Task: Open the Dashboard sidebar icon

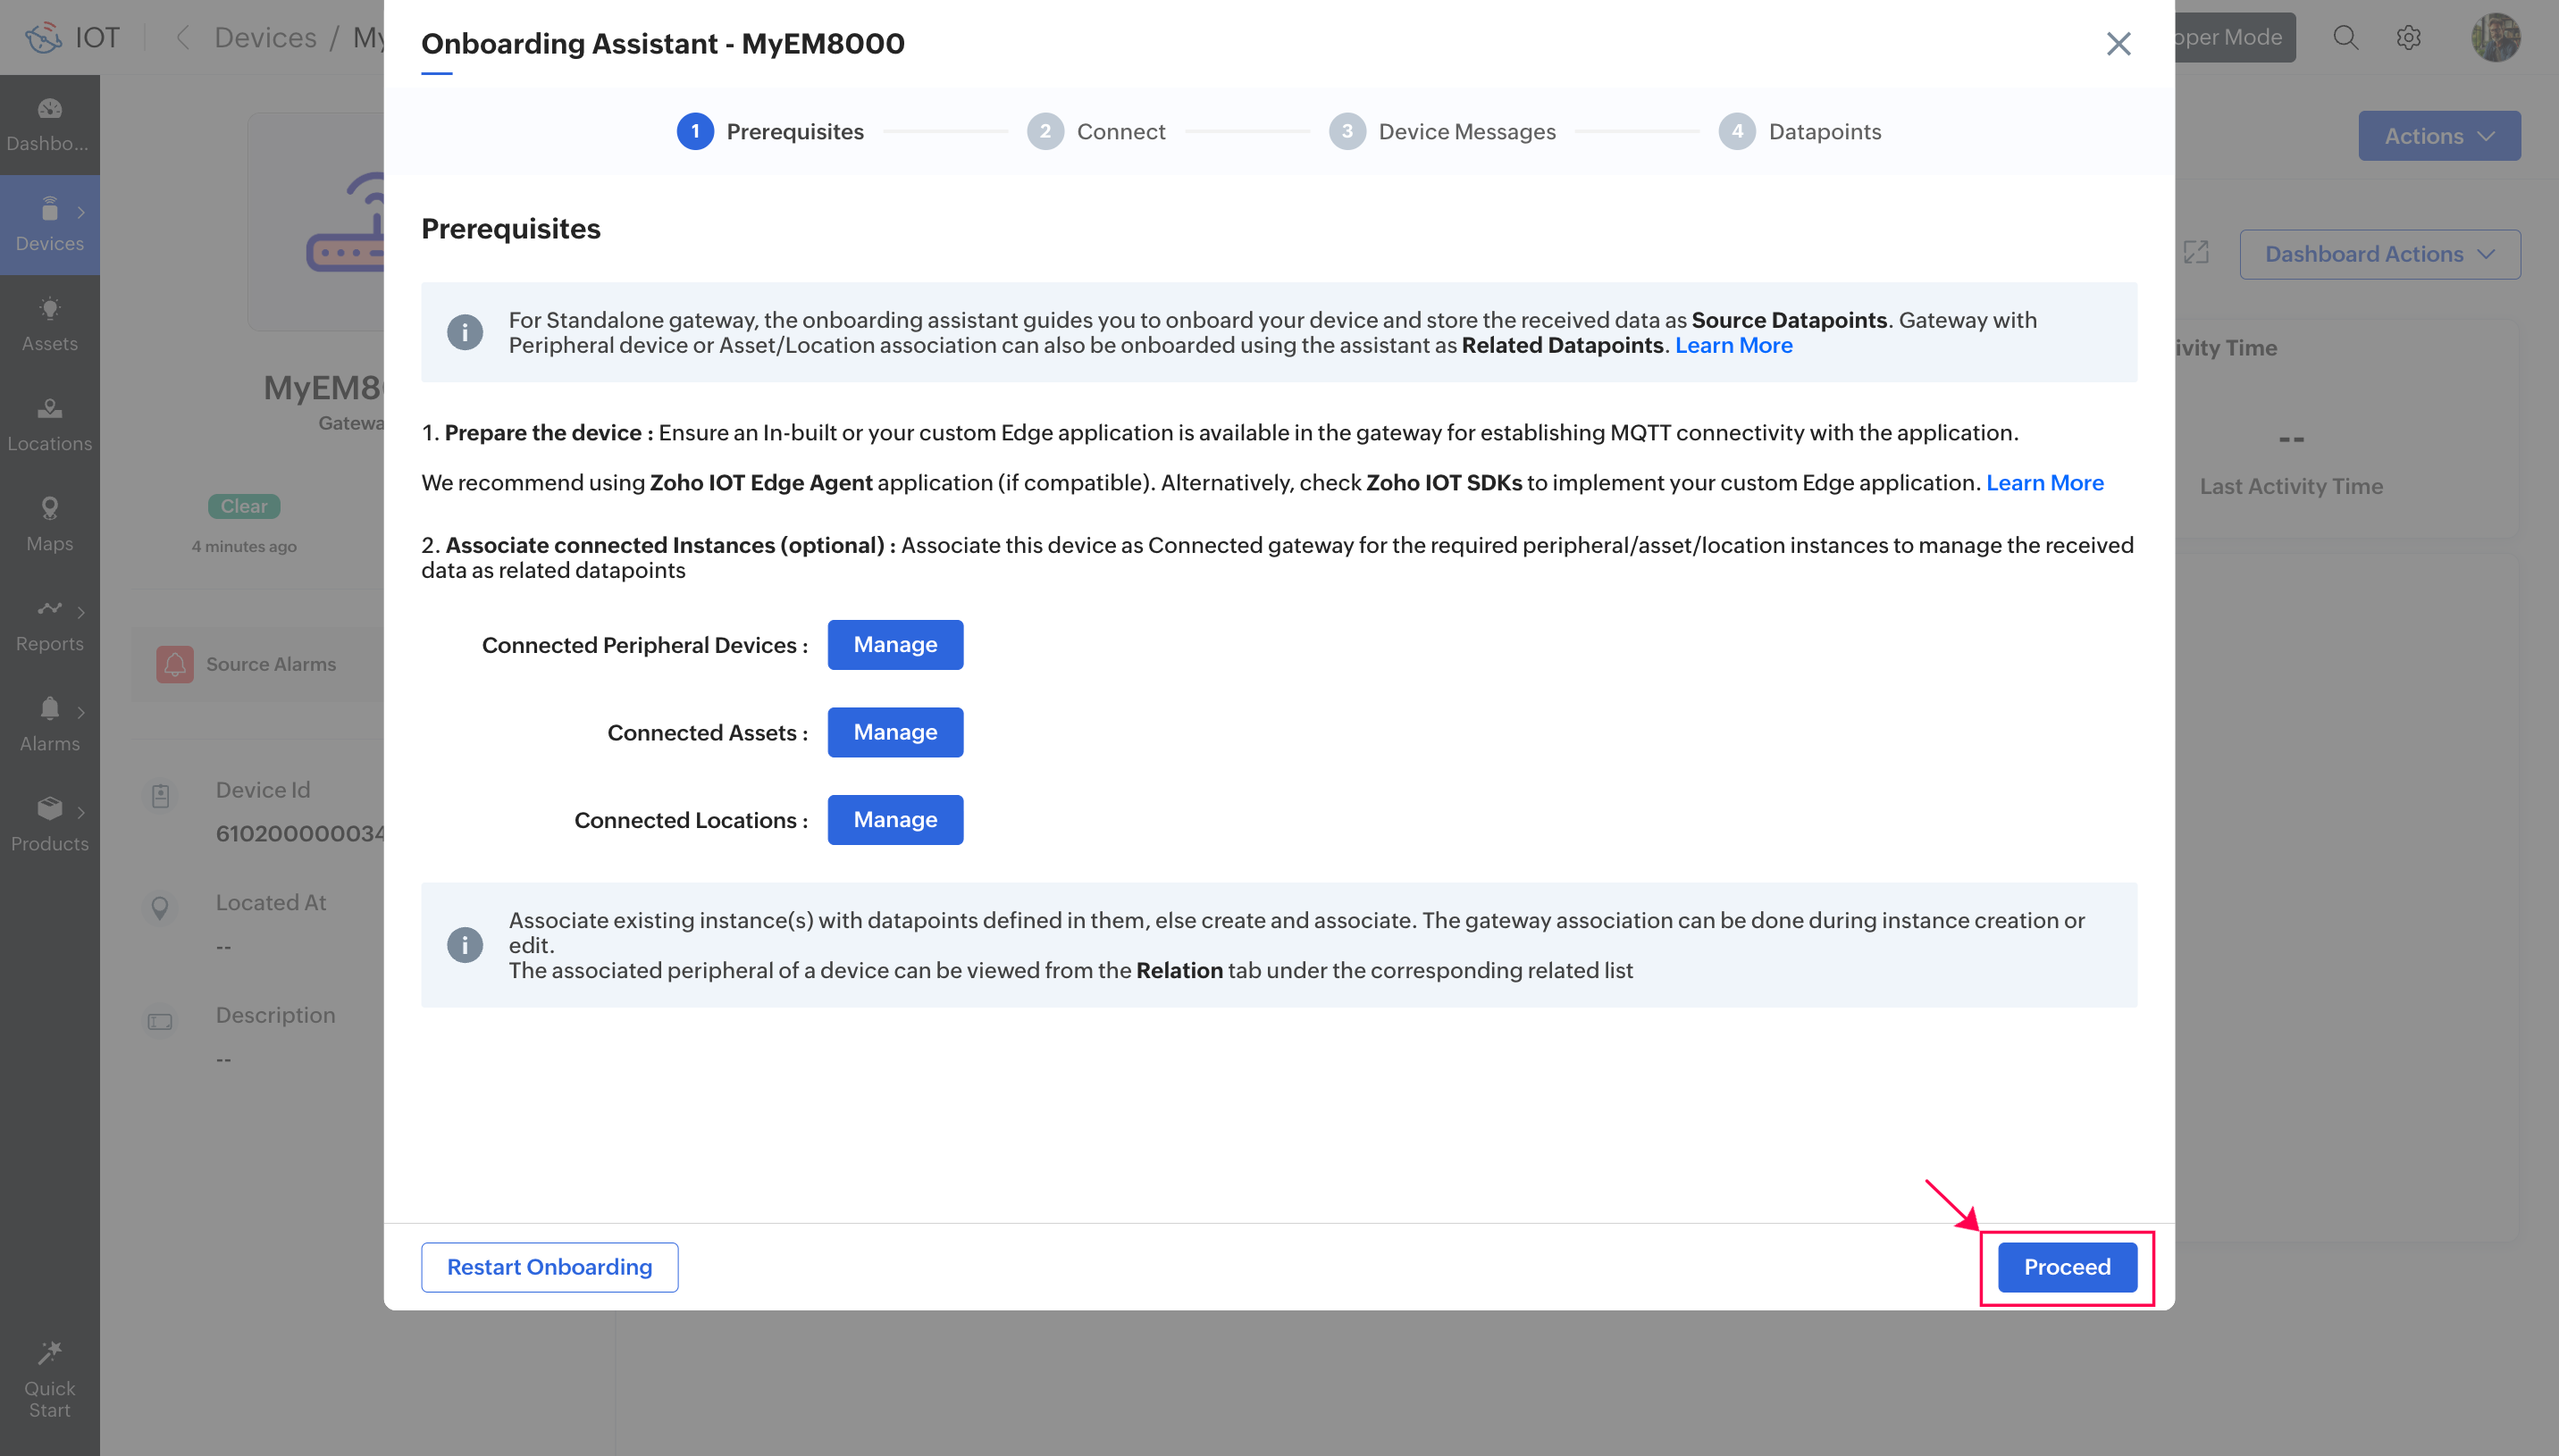Action: point(49,109)
